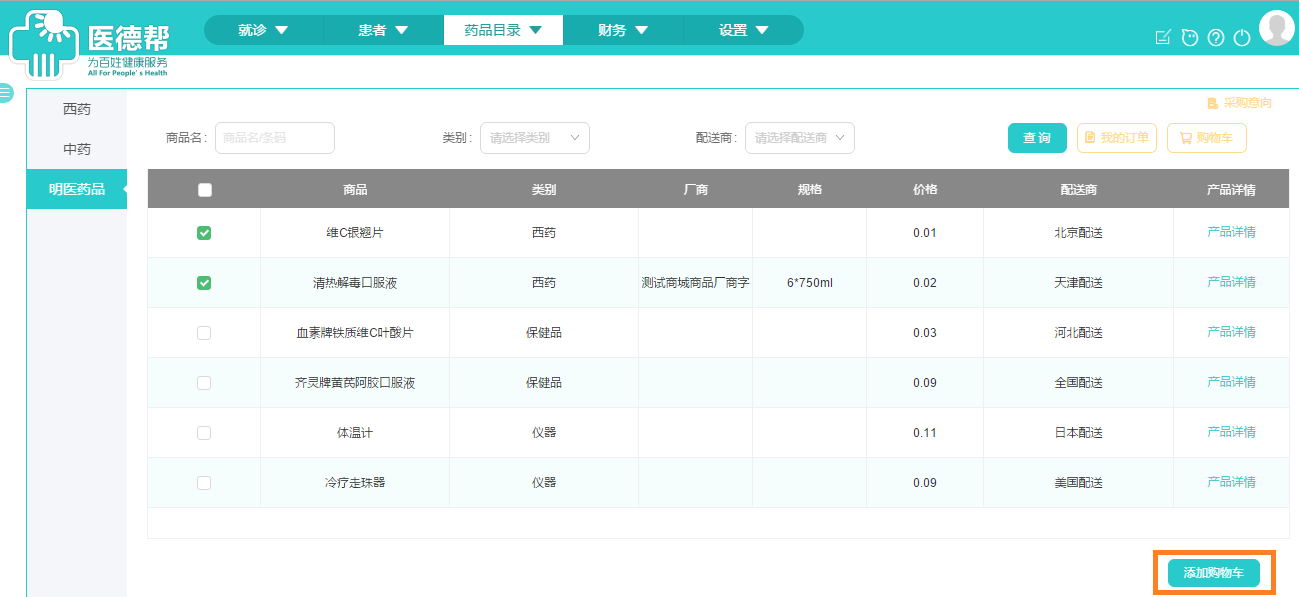Image resolution: width=1299 pixels, height=597 pixels.
Task: Uncheck the 维C银翘片 row checkbox
Action: [204, 233]
